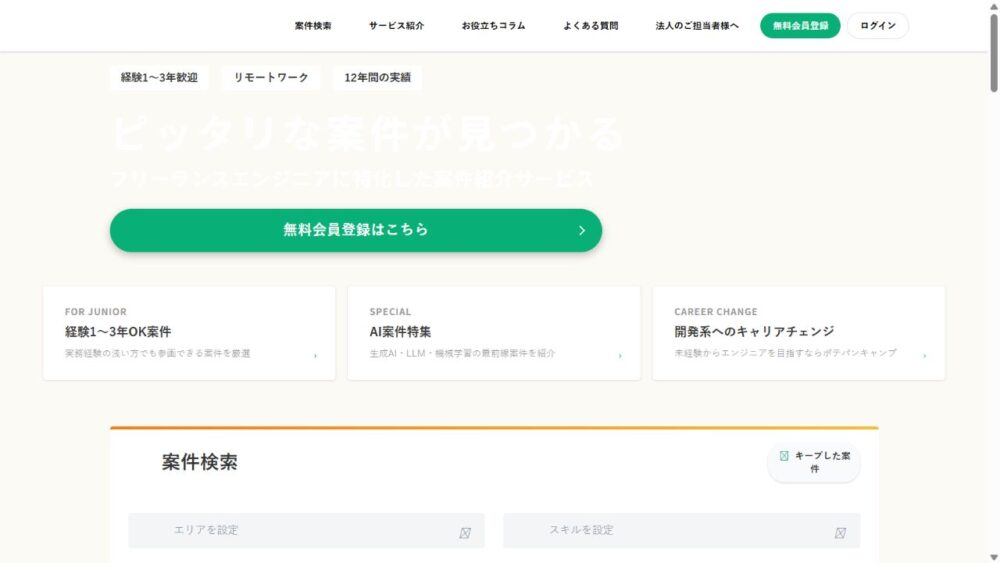Click the scrollbar up arrow
1000x563 pixels.
pyautogui.click(x=994, y=6)
